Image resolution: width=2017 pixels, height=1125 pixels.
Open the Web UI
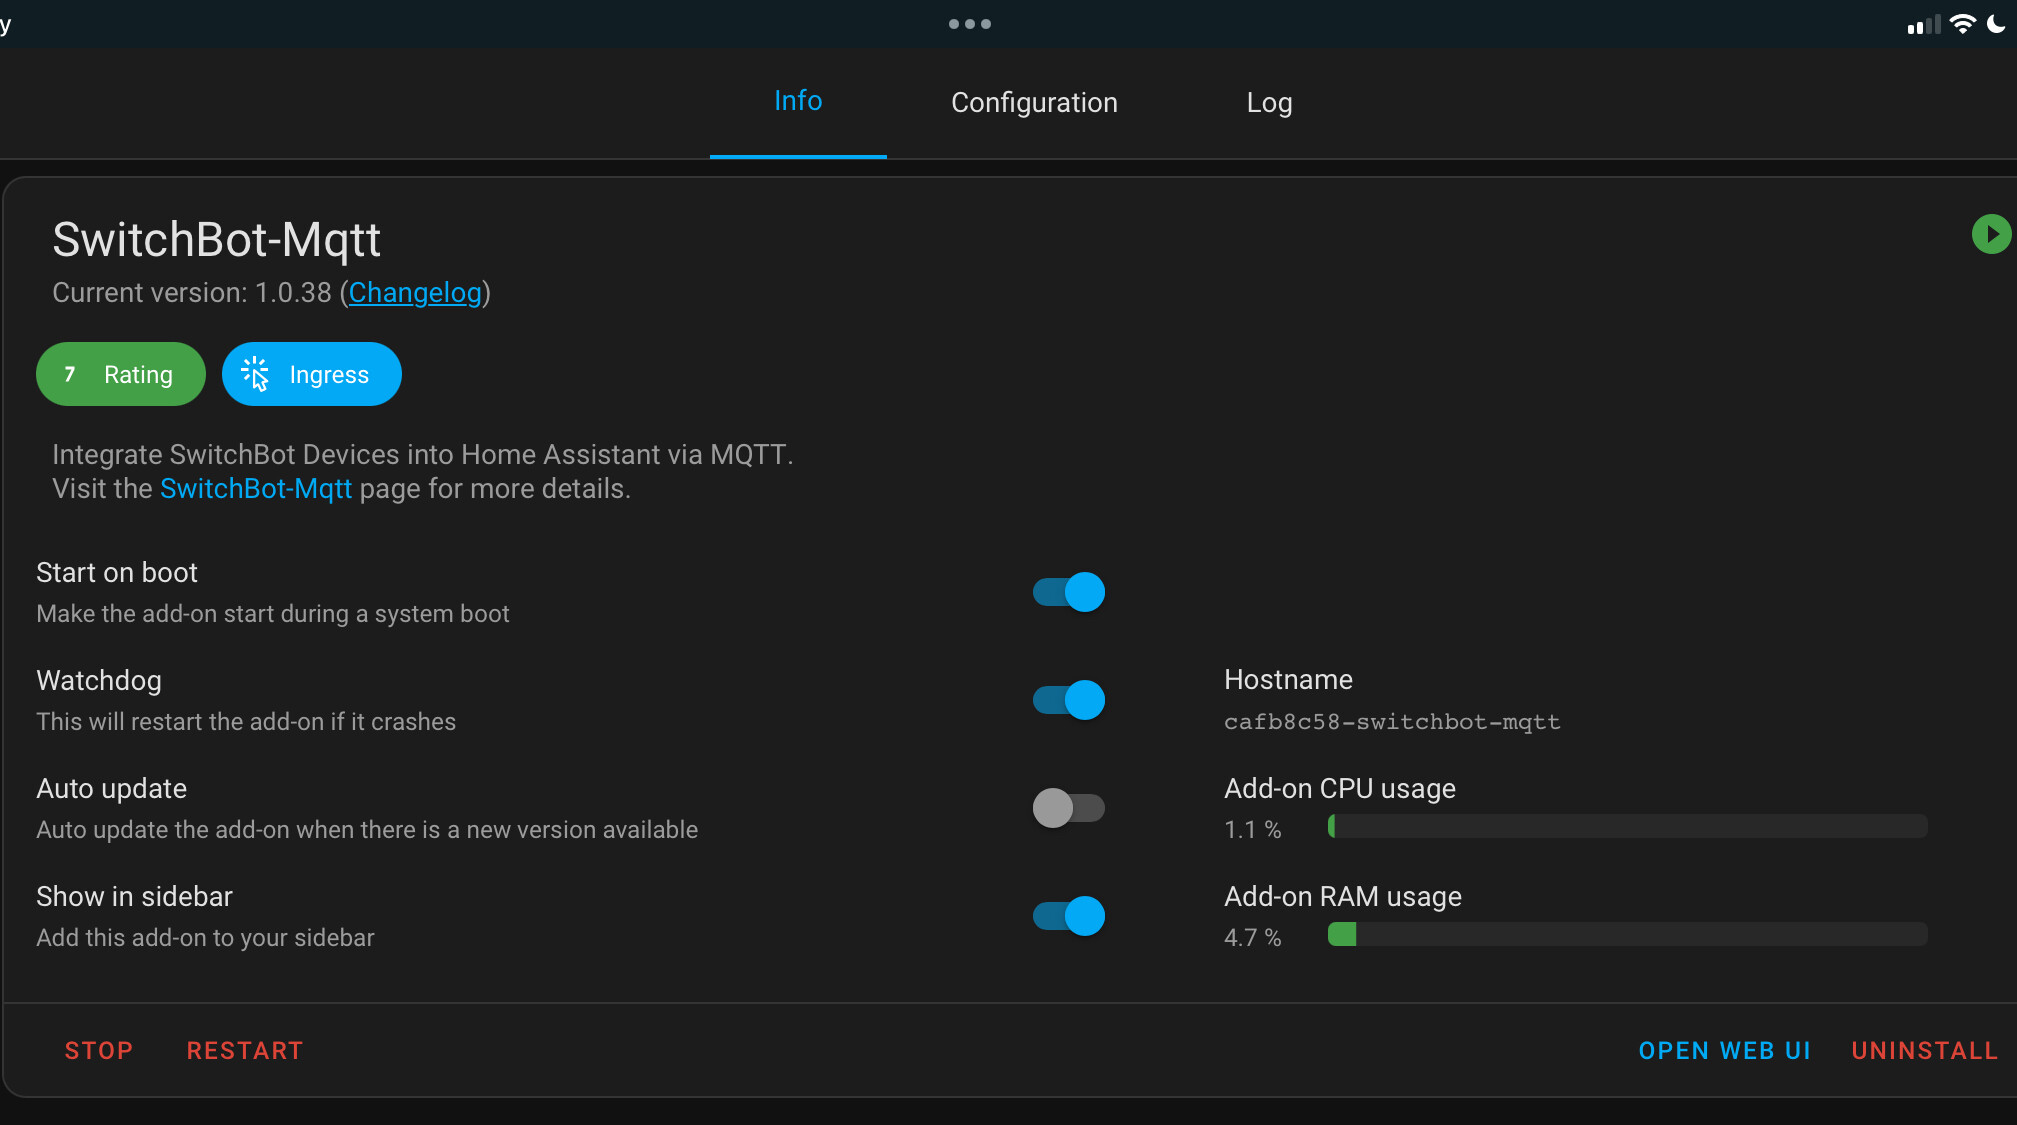(1724, 1050)
